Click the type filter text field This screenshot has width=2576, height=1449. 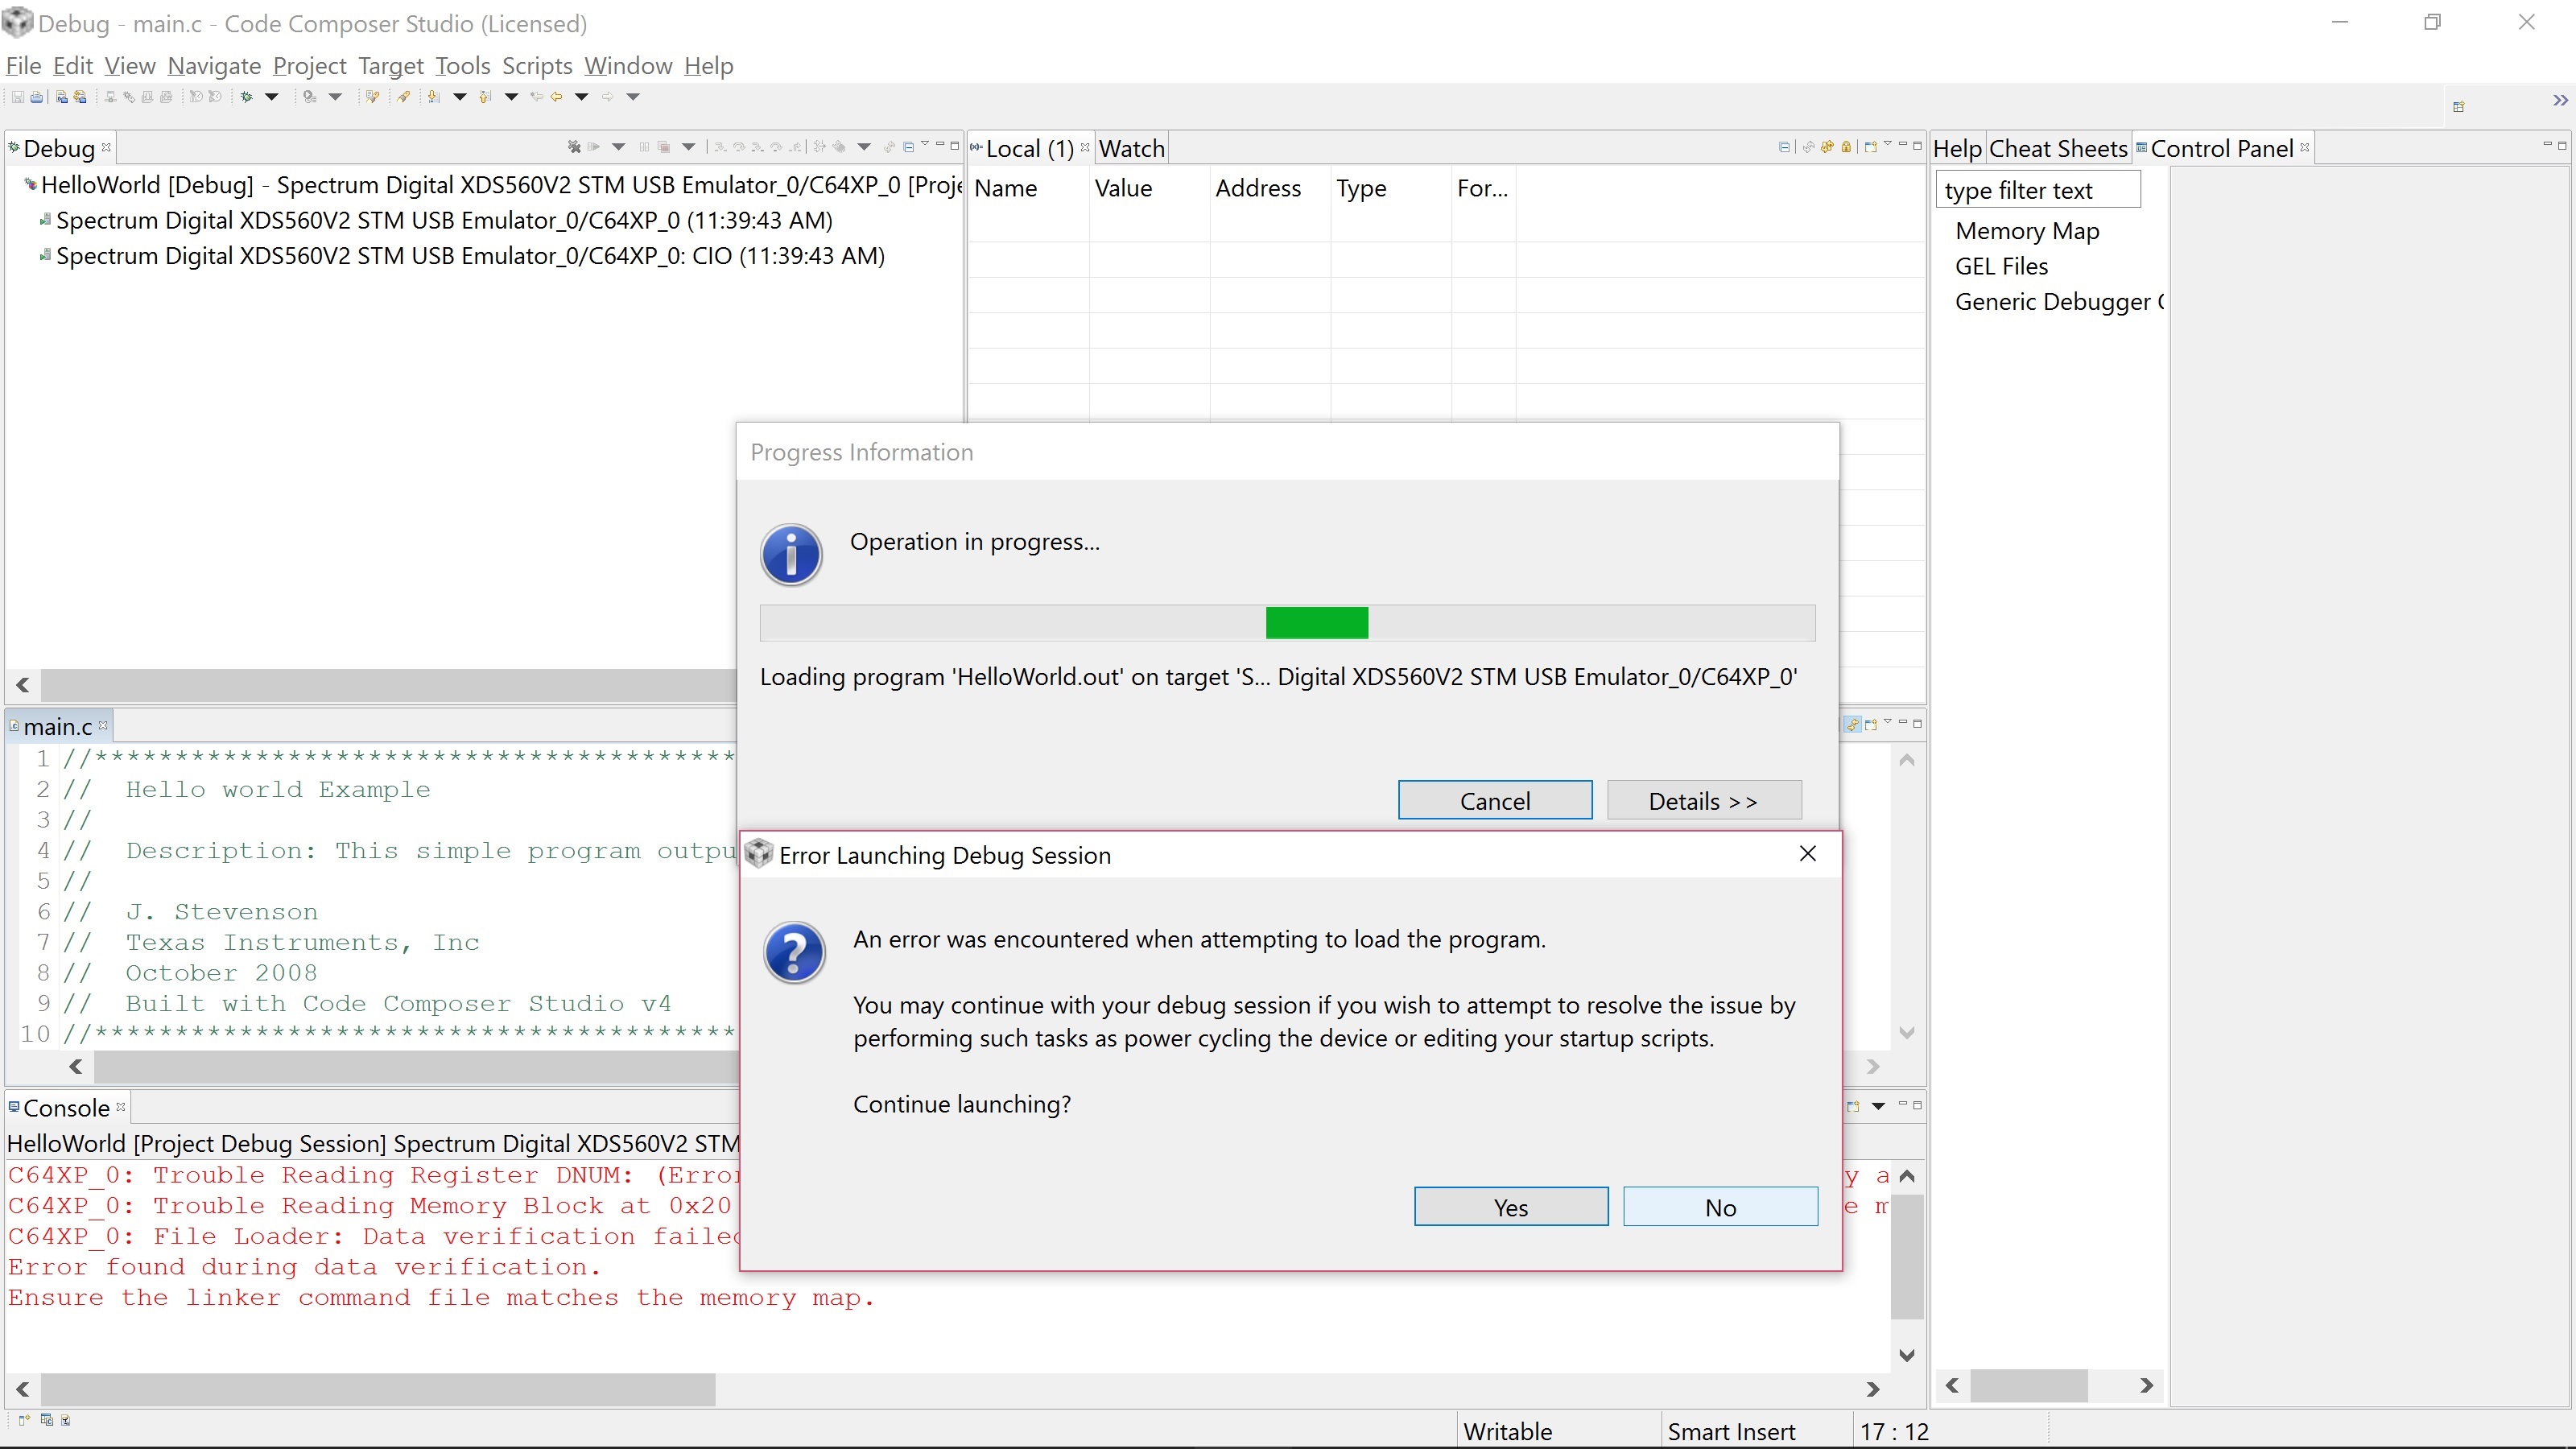2038,190
